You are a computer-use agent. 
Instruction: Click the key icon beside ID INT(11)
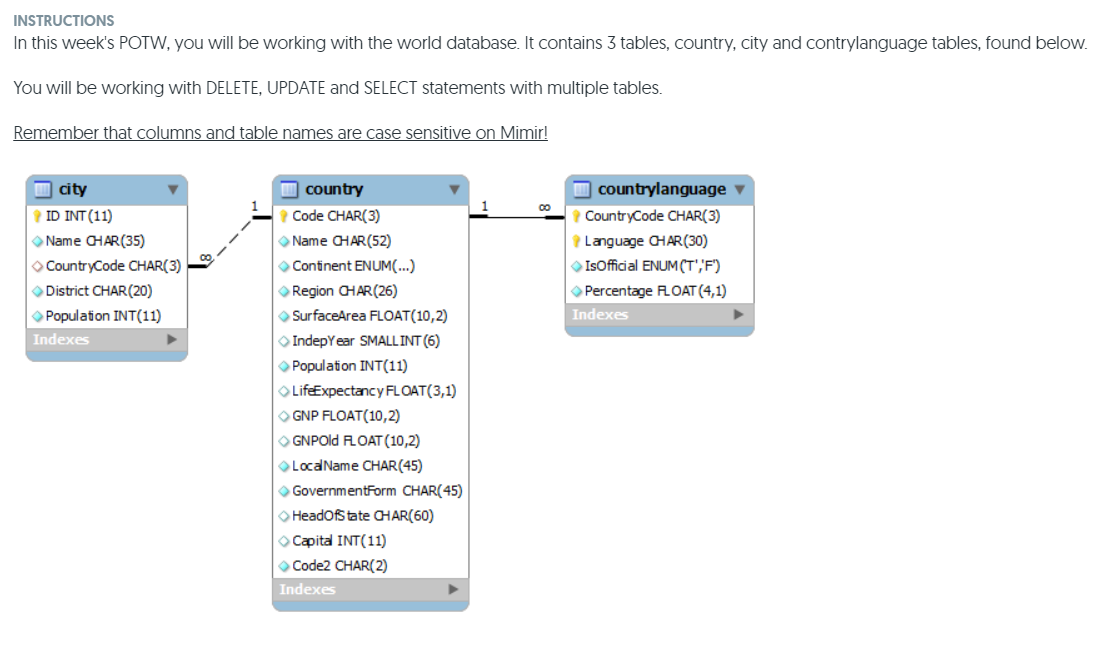37,216
